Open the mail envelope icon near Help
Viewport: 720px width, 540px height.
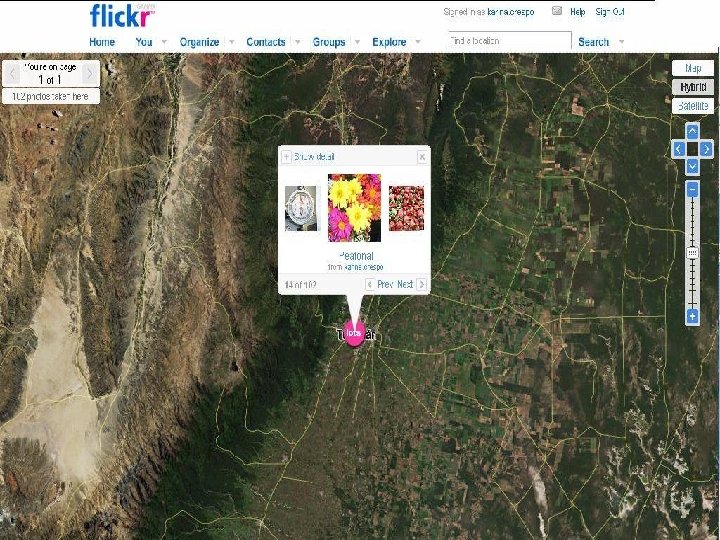[x=557, y=11]
